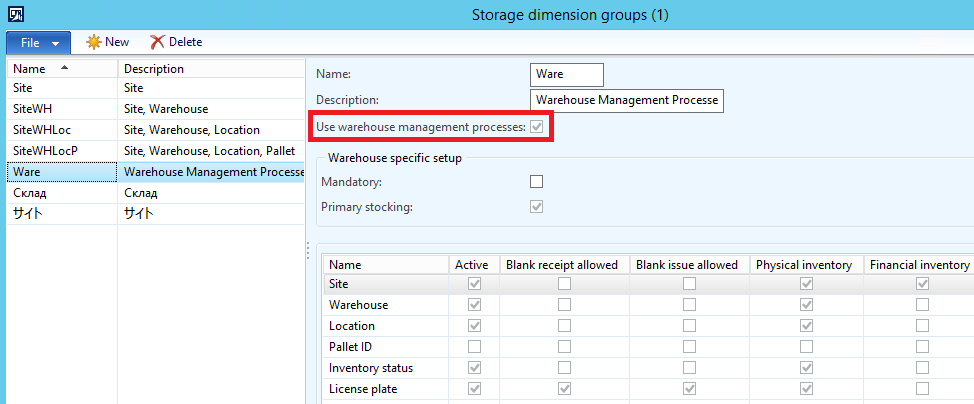This screenshot has height=404, width=974.
Task: Click the Description text field
Action: point(625,100)
